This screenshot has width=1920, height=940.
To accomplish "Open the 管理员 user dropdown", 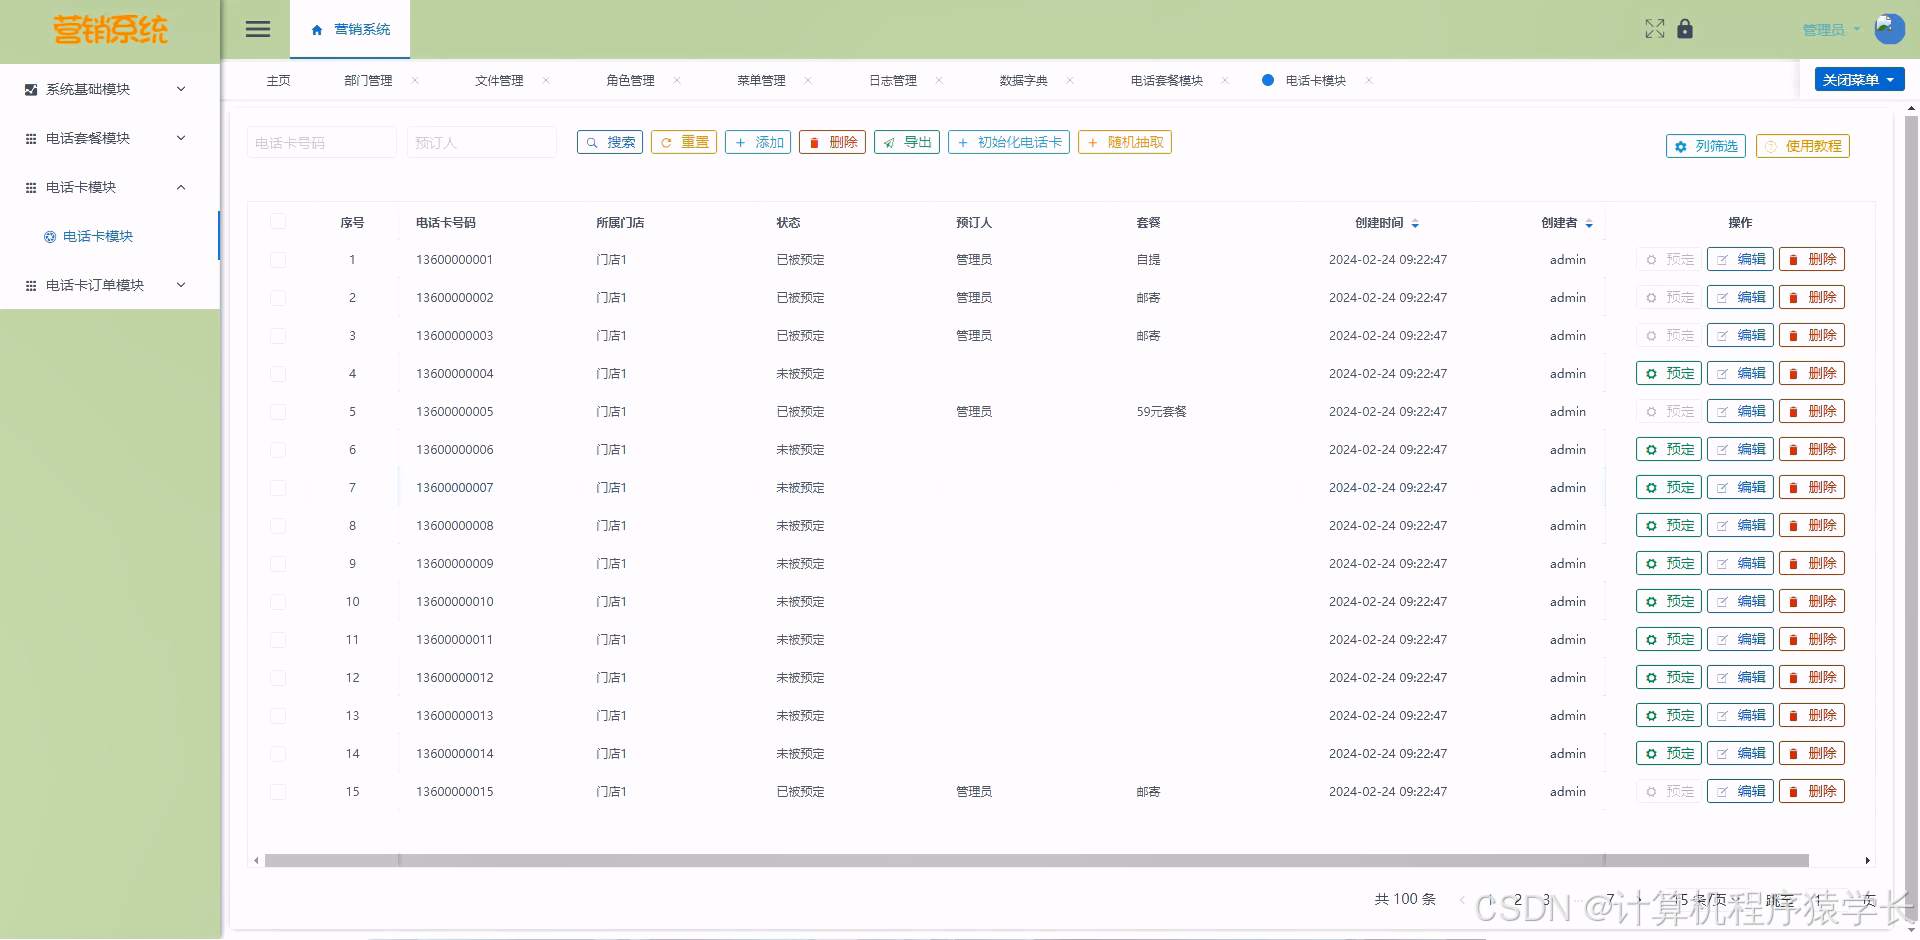I will (1831, 30).
